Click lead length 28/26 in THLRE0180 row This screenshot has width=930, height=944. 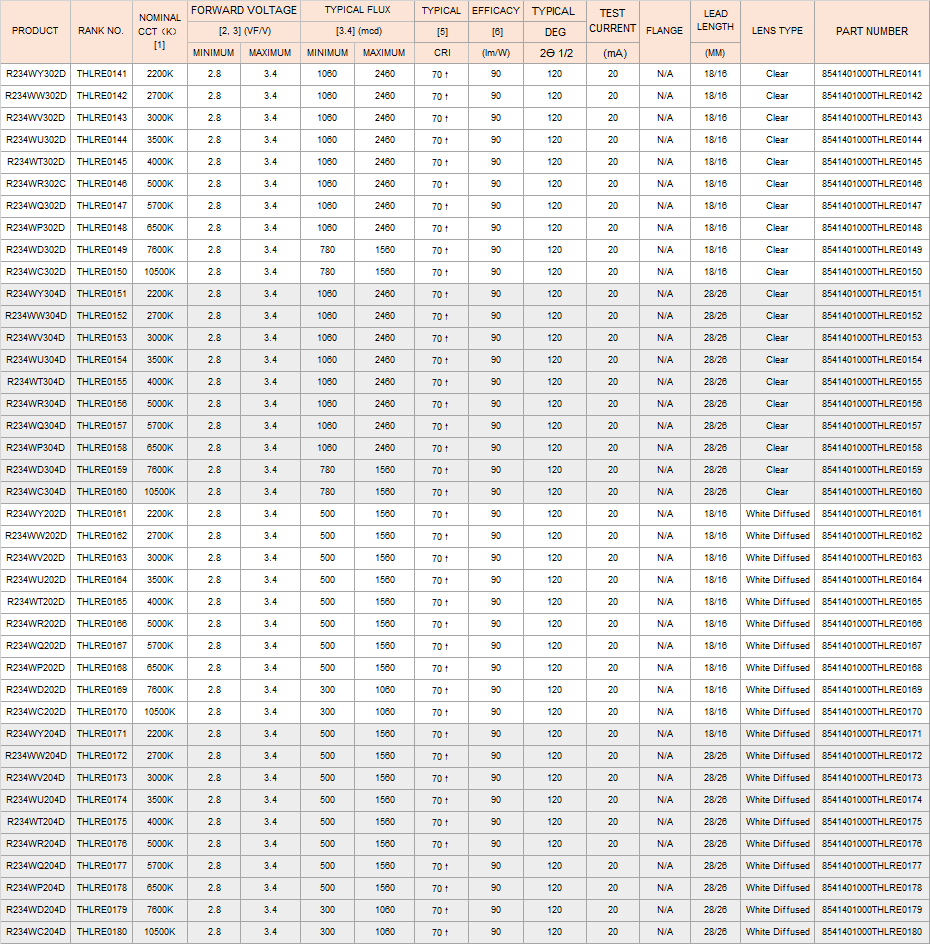[715, 931]
